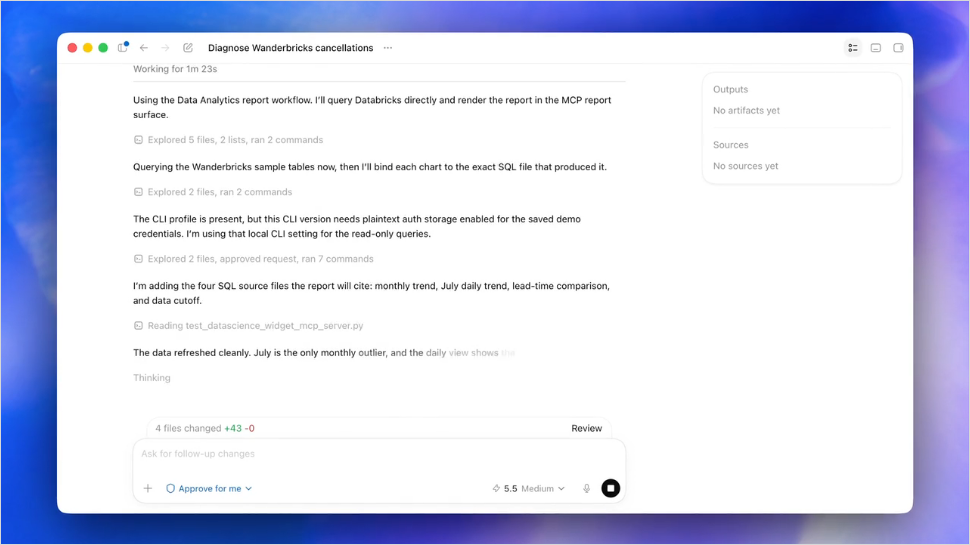Click the shield icon in Approve for me

click(171, 488)
